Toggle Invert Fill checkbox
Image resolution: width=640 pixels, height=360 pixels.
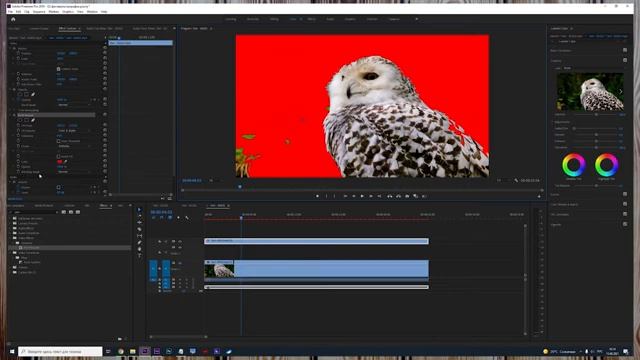[x=58, y=156]
